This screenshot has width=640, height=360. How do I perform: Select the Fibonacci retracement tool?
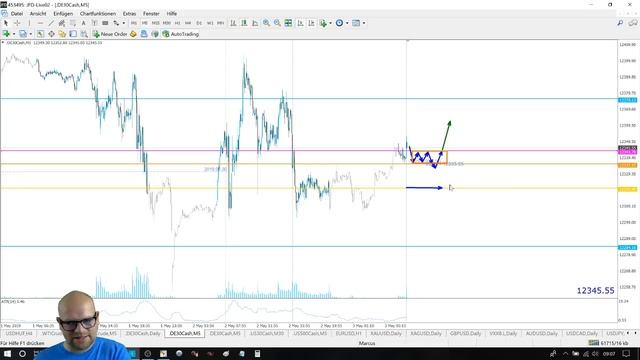coord(73,23)
